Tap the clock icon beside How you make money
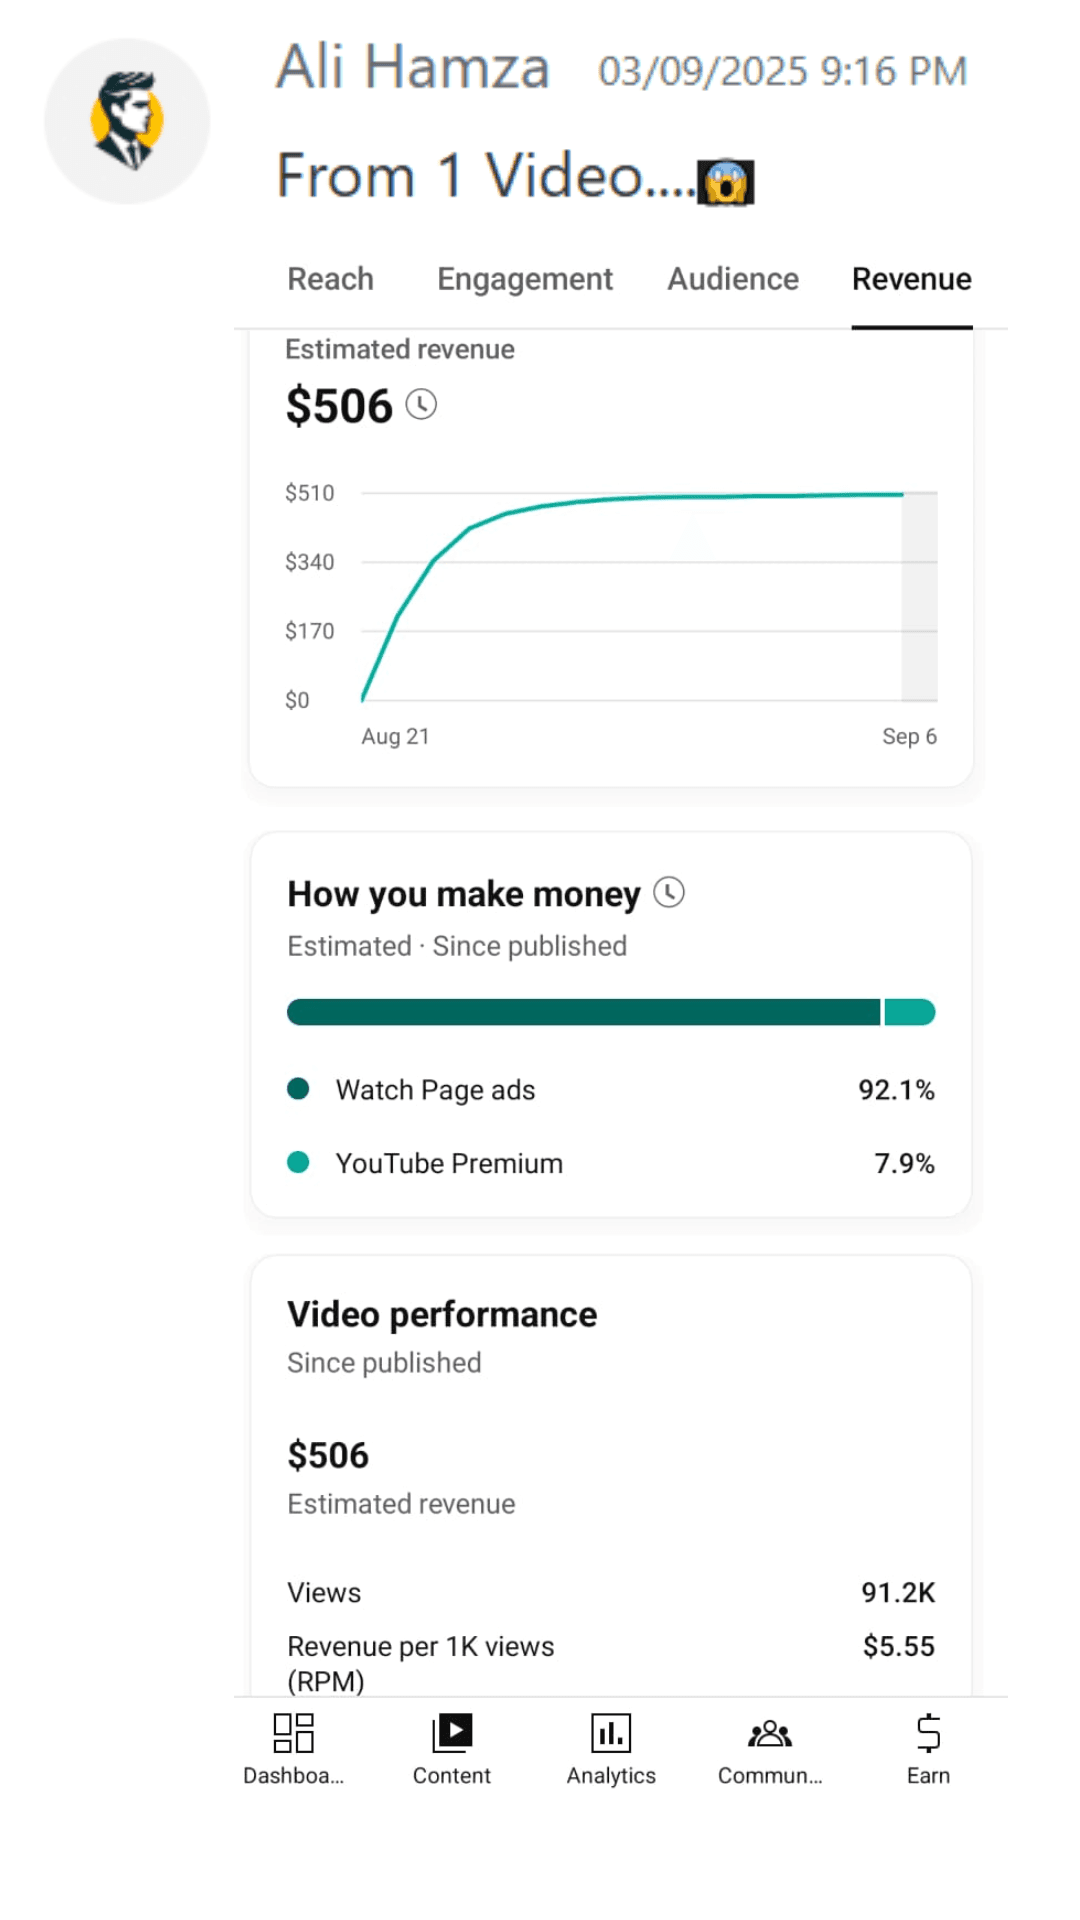 [x=669, y=892]
